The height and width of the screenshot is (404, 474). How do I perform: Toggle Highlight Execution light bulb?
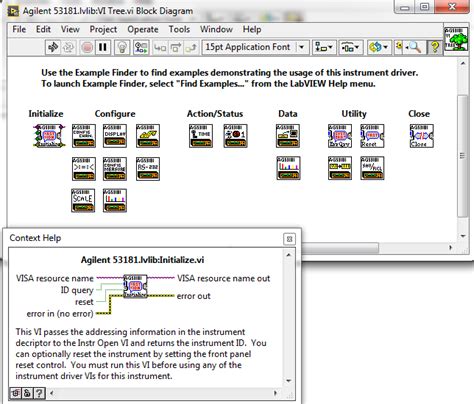click(122, 47)
